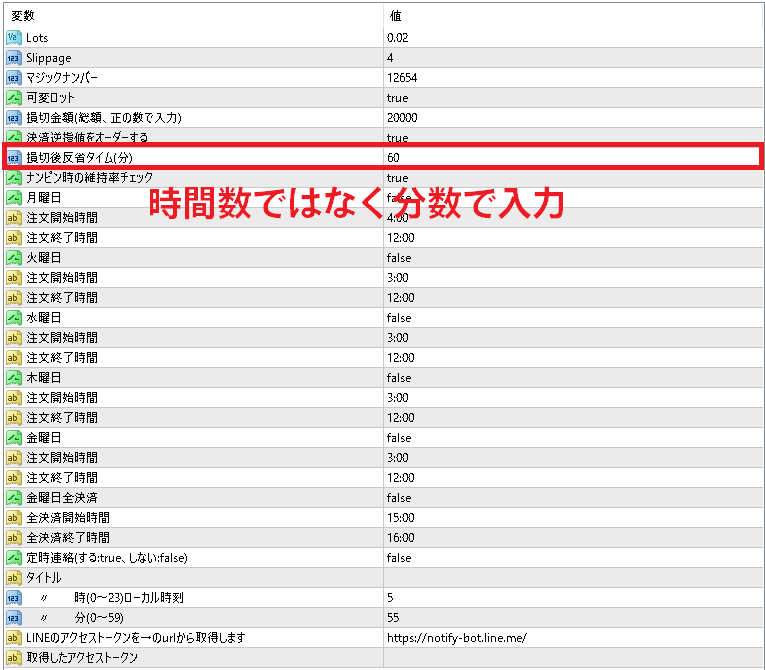Click the 可変ロット boolean icon
This screenshot has height=670, width=765.
(14, 98)
